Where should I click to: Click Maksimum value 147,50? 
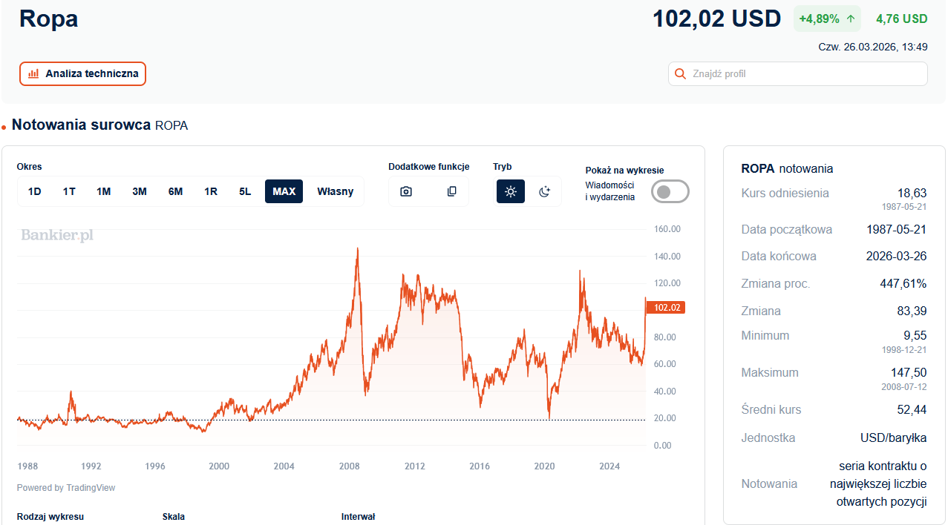tap(909, 373)
